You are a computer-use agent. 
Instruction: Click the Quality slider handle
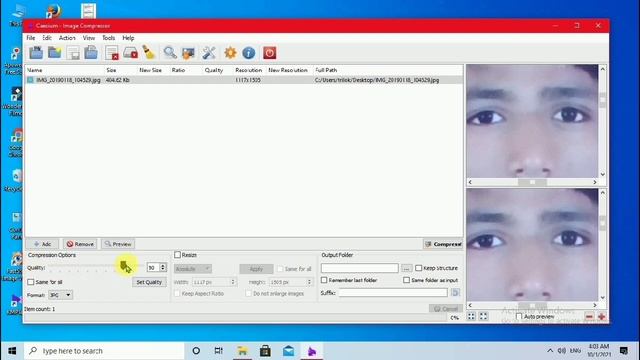(x=124, y=266)
